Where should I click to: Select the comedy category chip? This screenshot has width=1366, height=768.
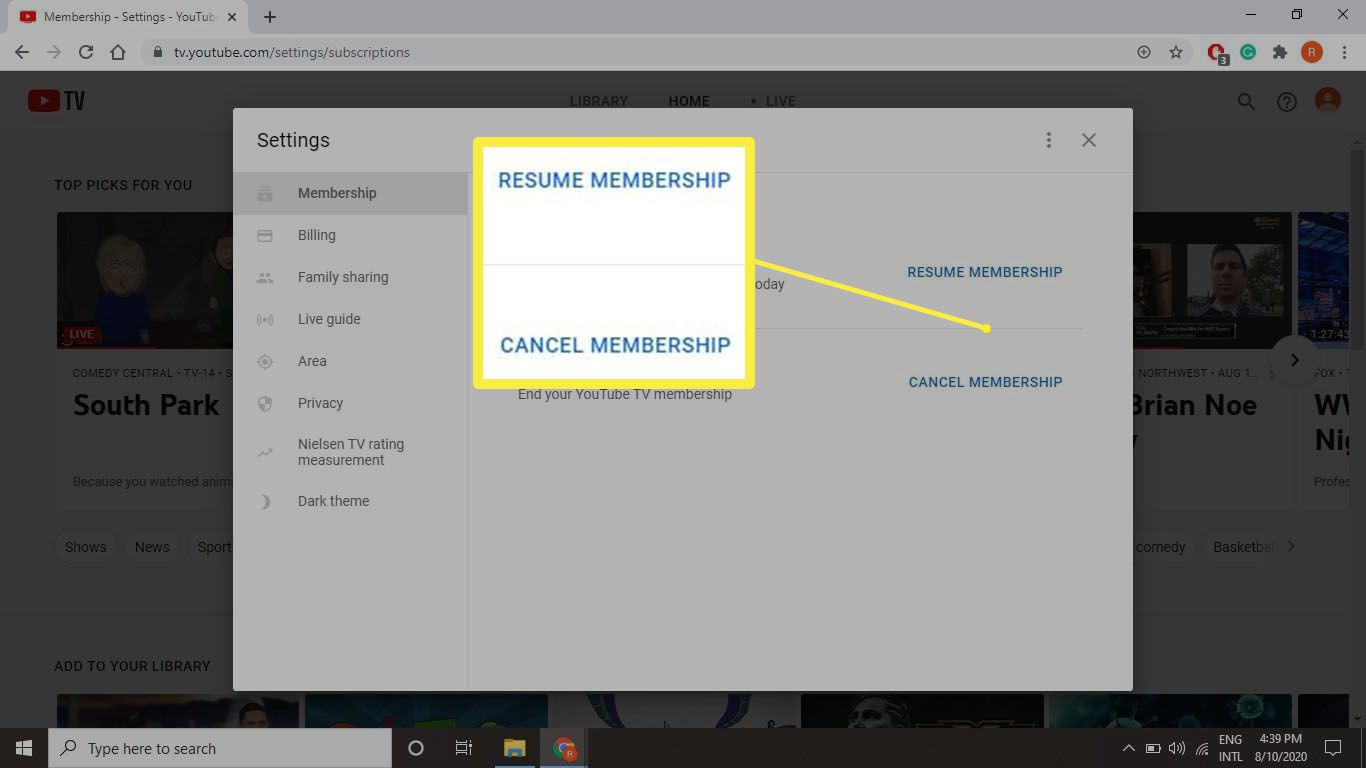coord(1160,547)
